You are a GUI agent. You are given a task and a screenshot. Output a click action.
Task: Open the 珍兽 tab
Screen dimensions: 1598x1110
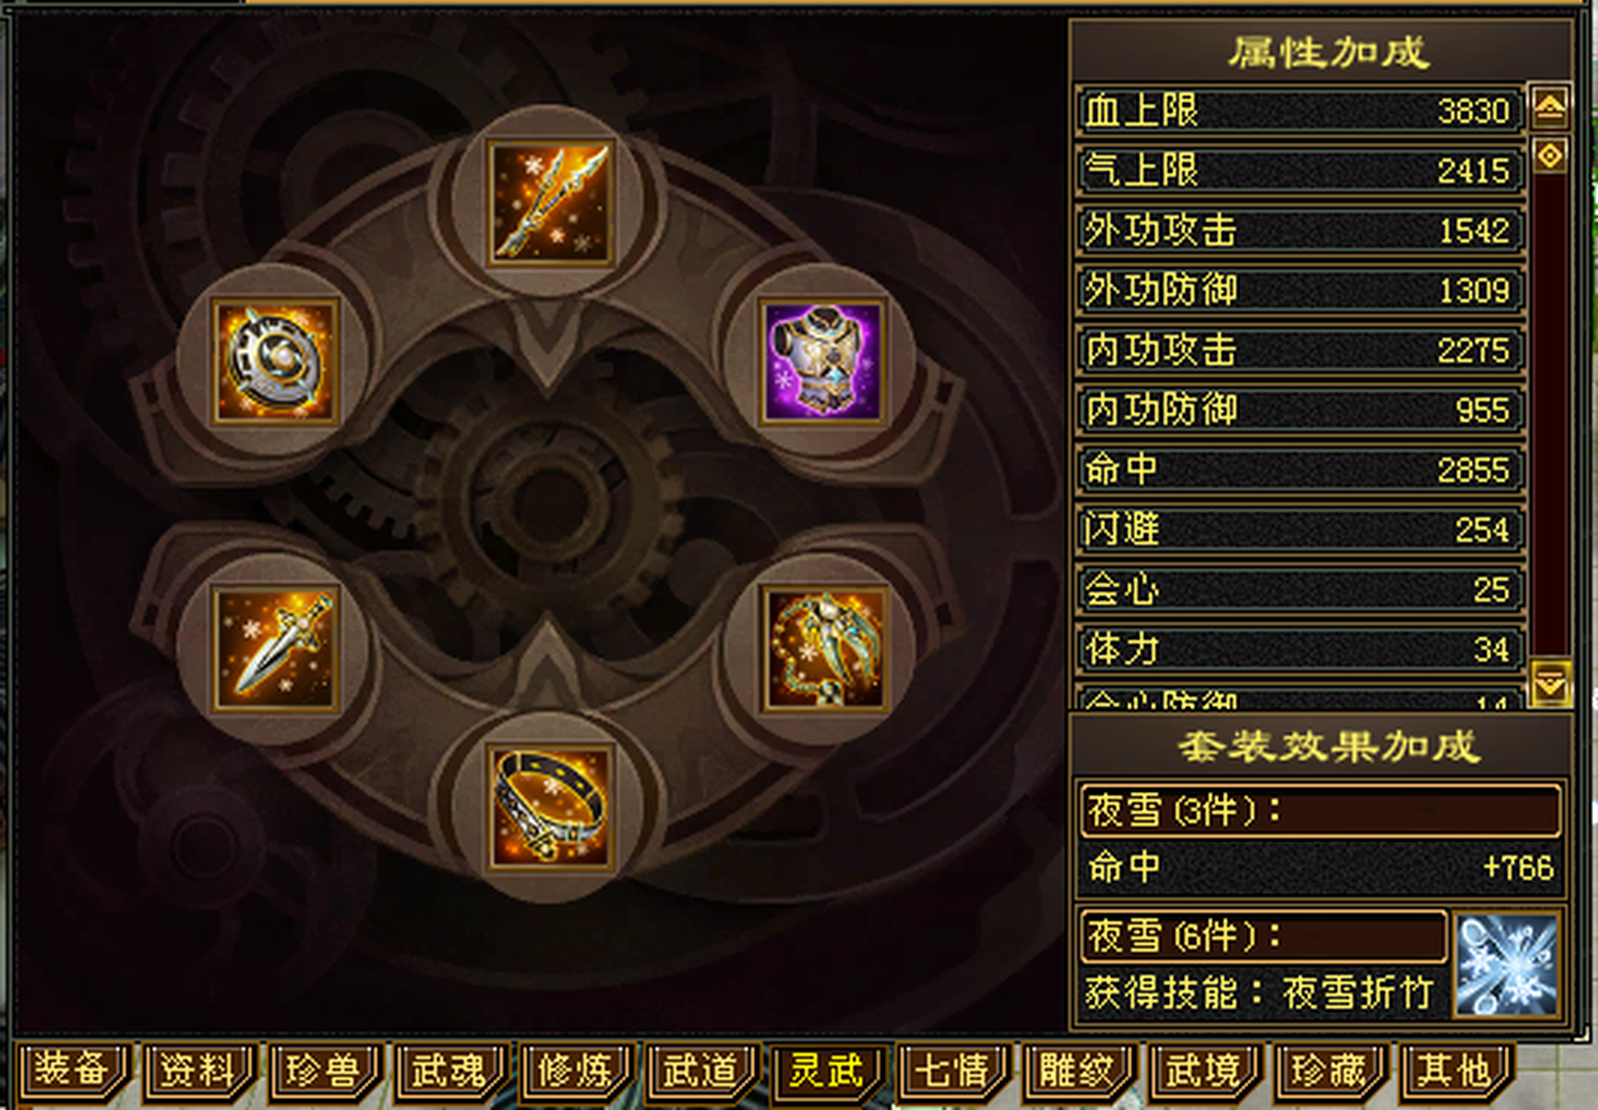point(324,1071)
